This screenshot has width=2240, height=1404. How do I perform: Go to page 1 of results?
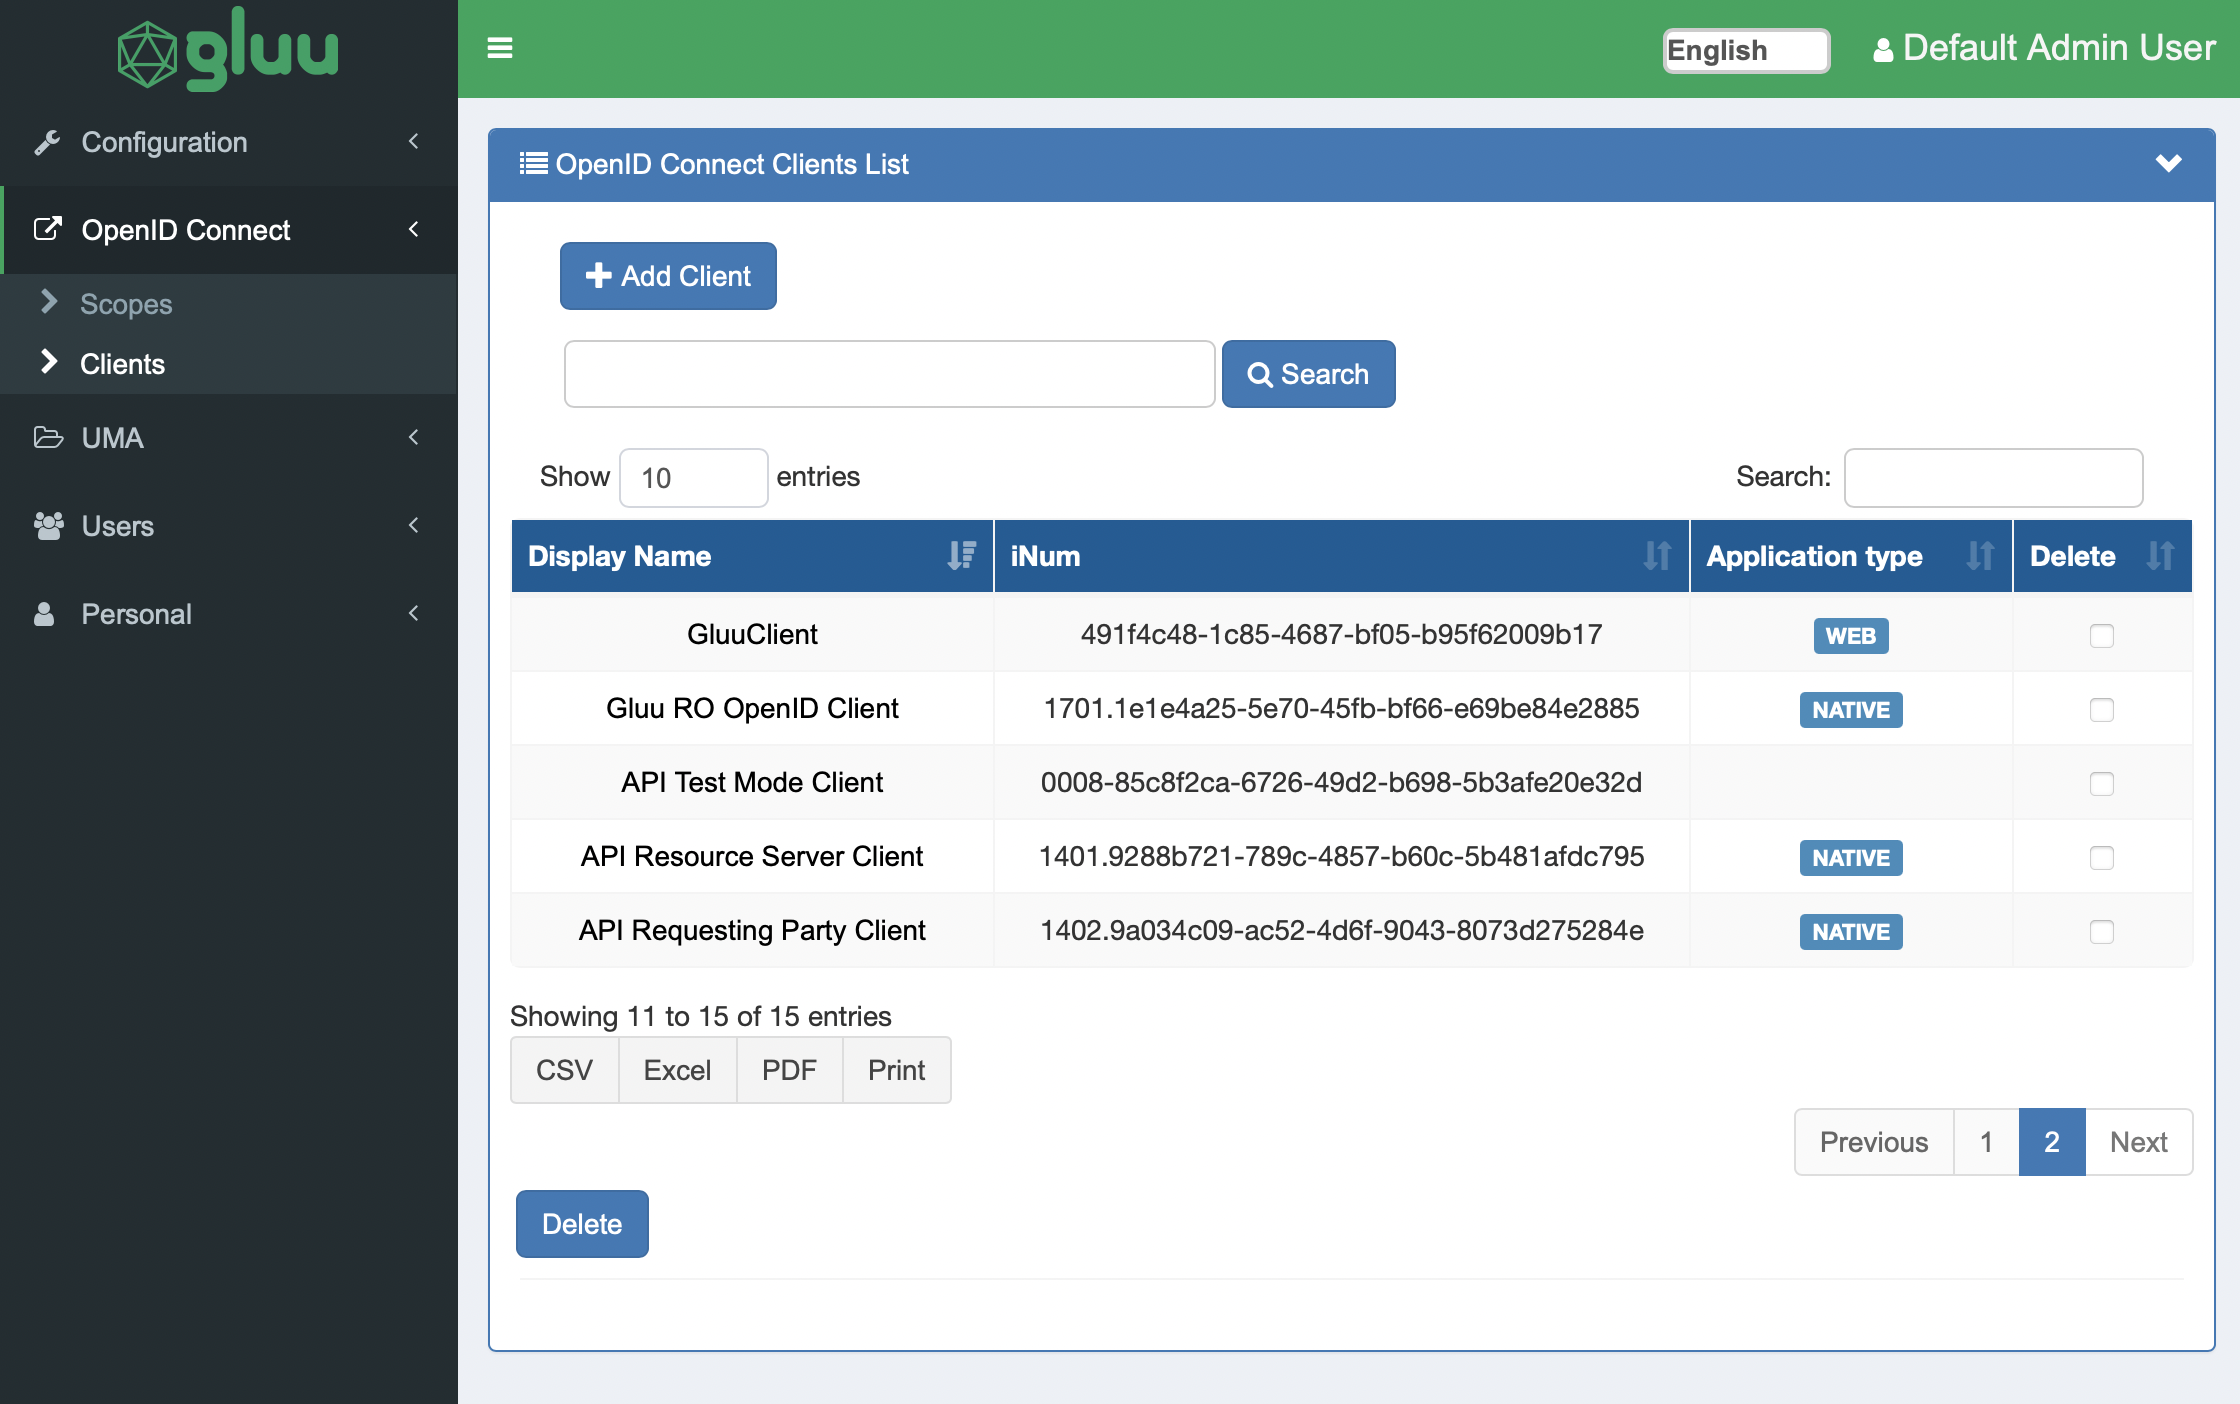click(x=1986, y=1142)
